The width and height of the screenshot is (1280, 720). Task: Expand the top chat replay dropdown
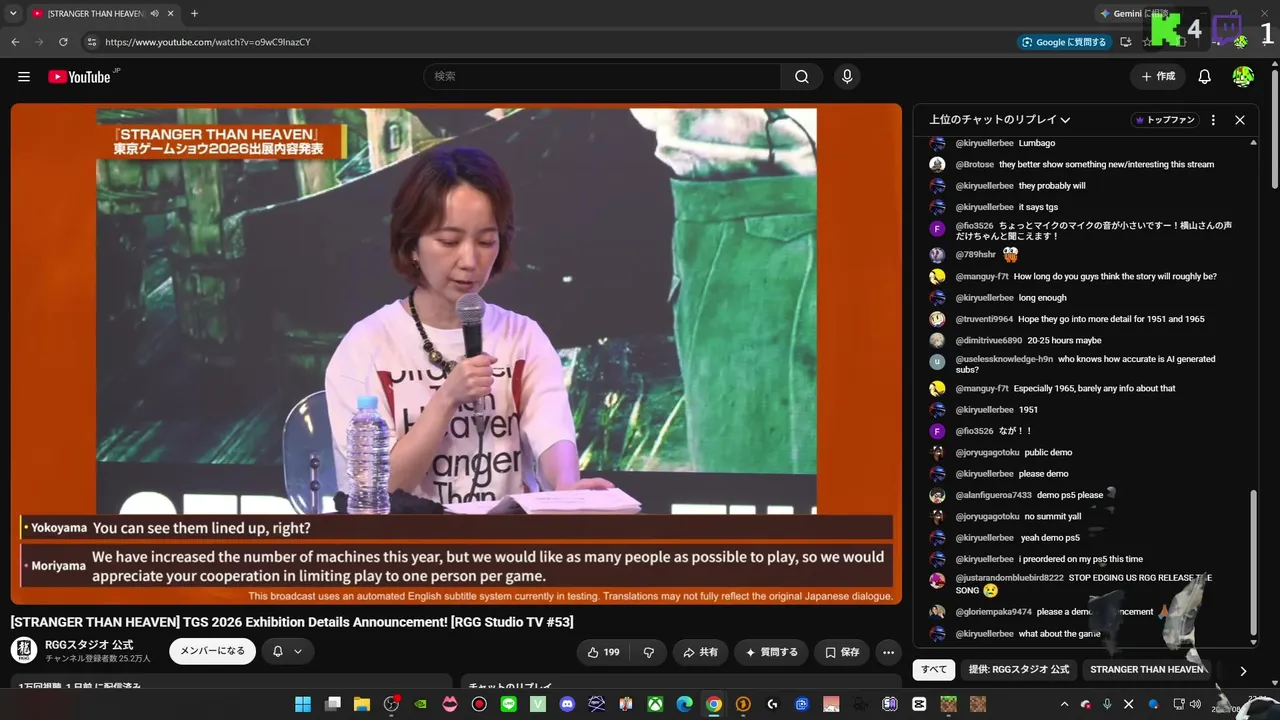[1000, 120]
